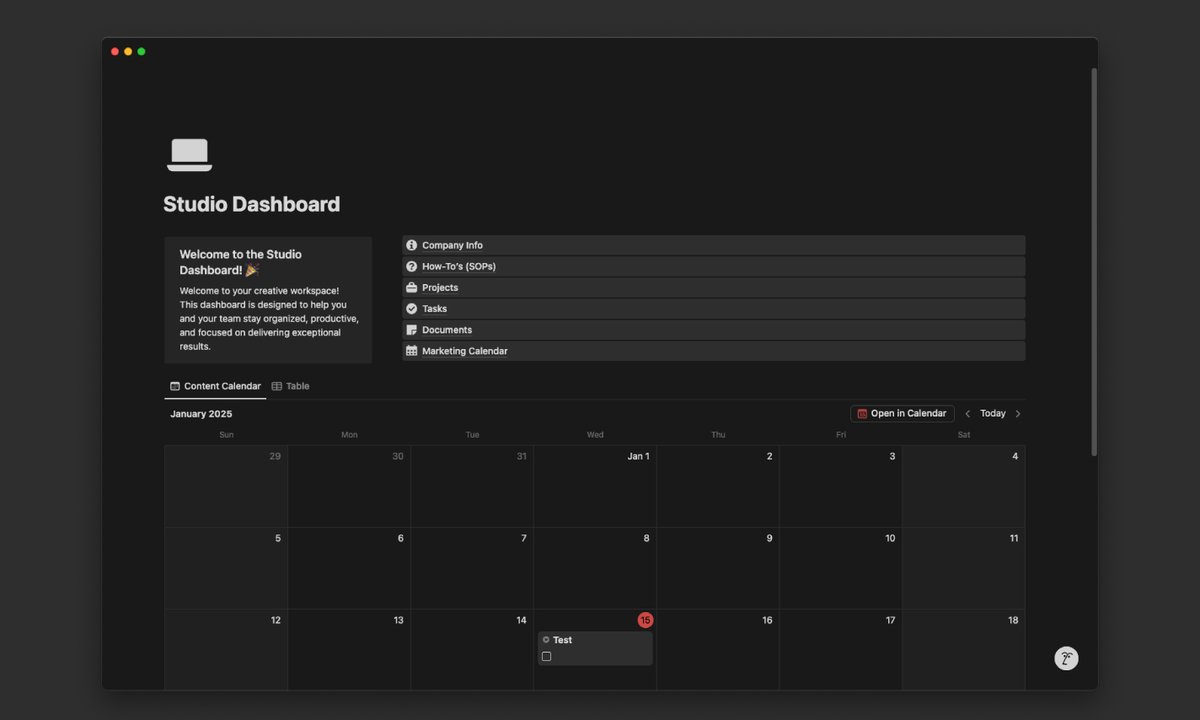This screenshot has height=720, width=1200.
Task: Click the highlighted date 15 badge
Action: point(645,620)
